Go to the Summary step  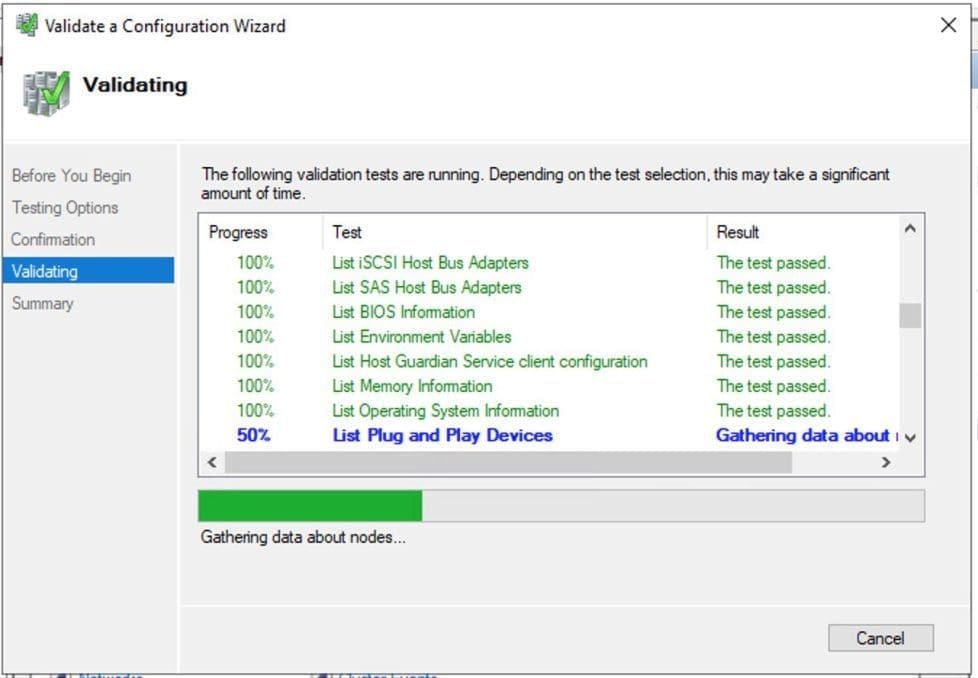(x=42, y=303)
